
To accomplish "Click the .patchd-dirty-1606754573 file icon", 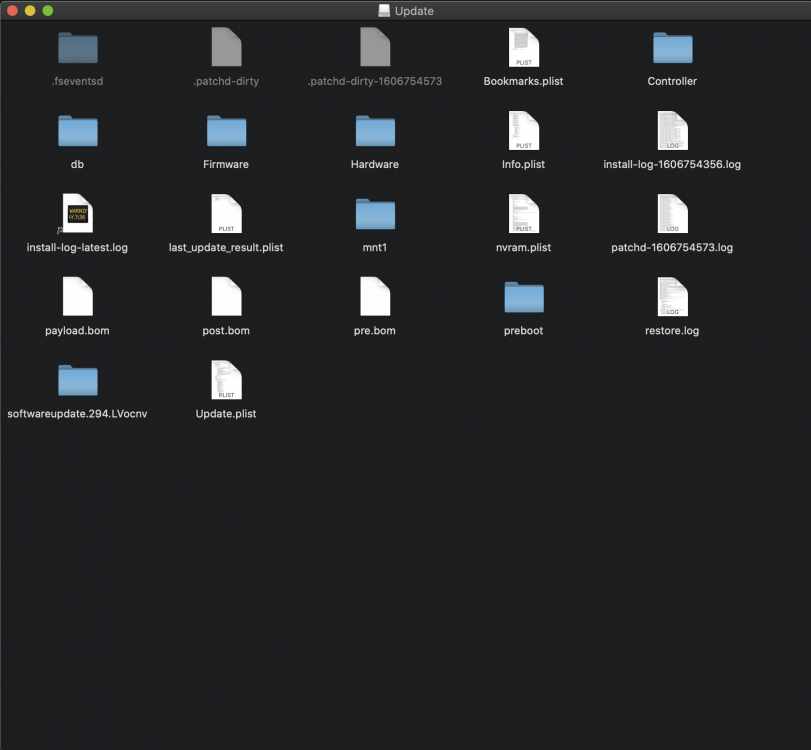I will click(375, 47).
